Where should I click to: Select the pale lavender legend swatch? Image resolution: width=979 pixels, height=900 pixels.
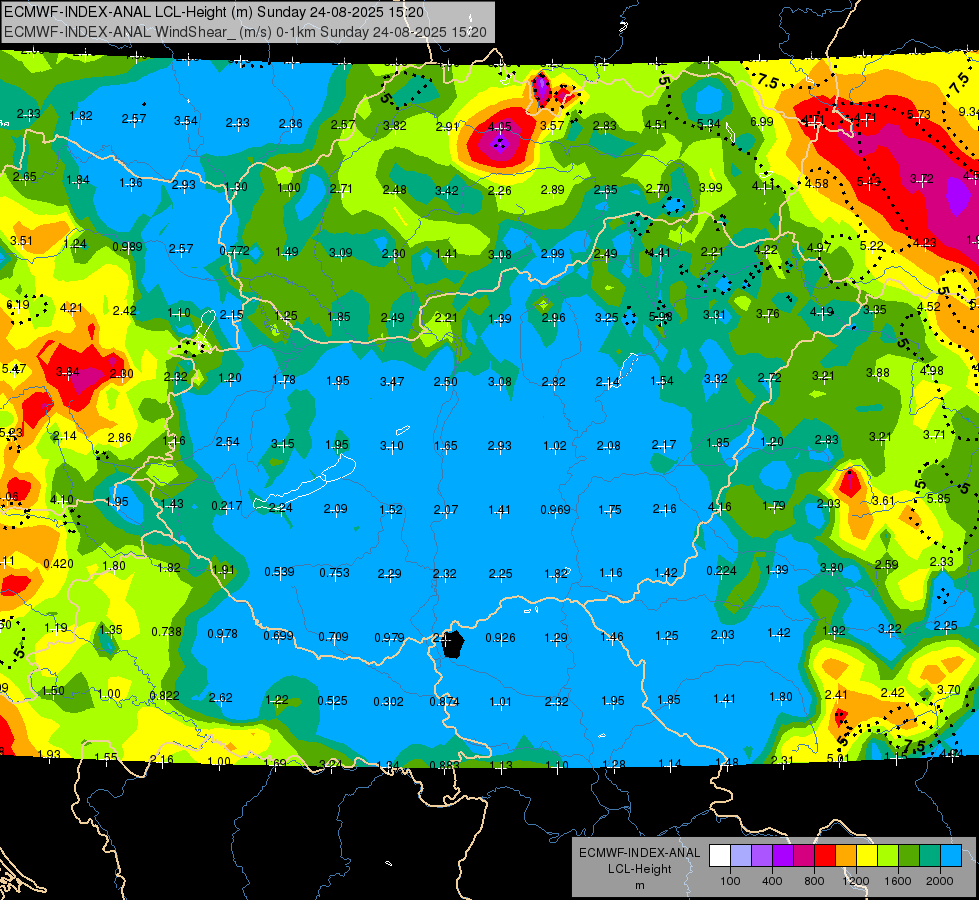tap(741, 855)
